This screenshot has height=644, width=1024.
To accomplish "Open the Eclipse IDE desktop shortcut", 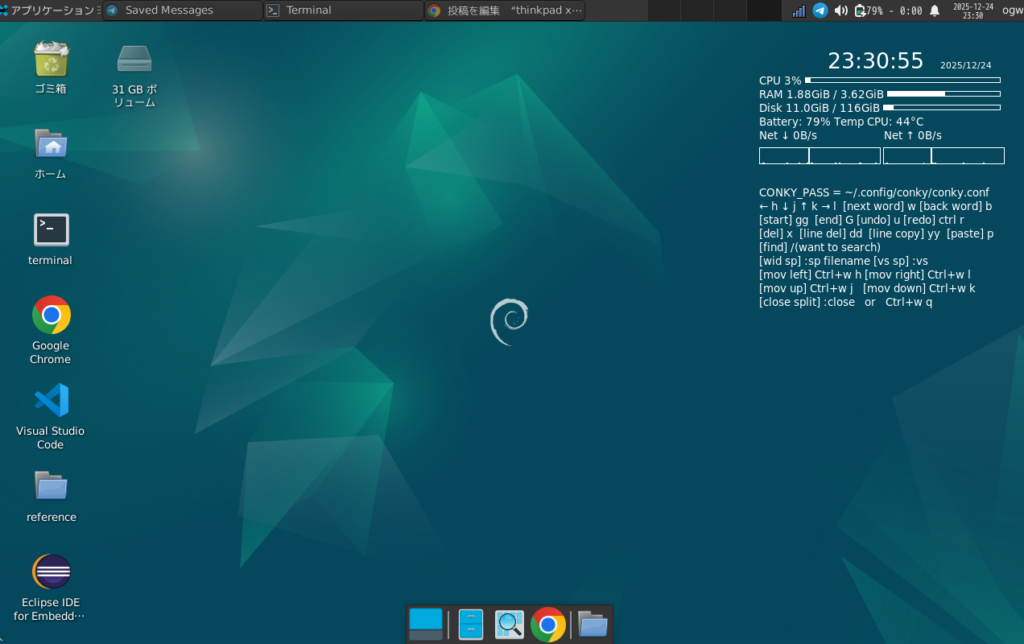I will [51, 573].
